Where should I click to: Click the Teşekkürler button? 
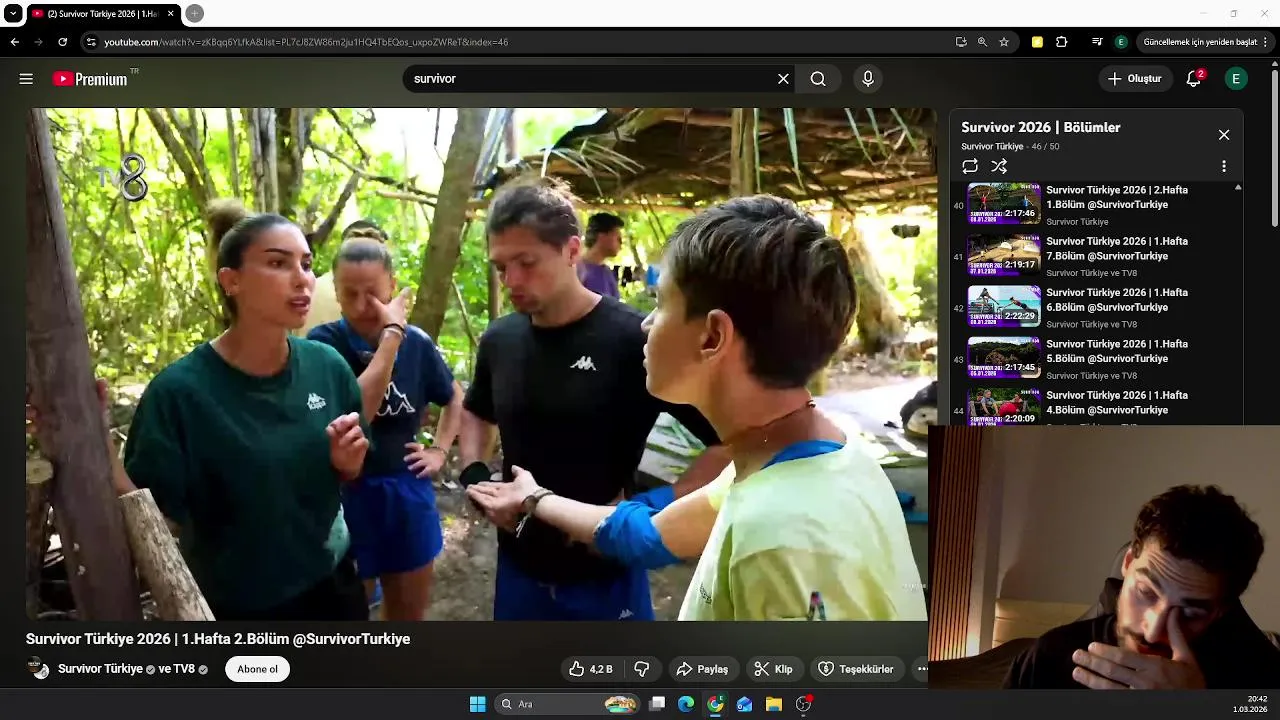tap(857, 669)
